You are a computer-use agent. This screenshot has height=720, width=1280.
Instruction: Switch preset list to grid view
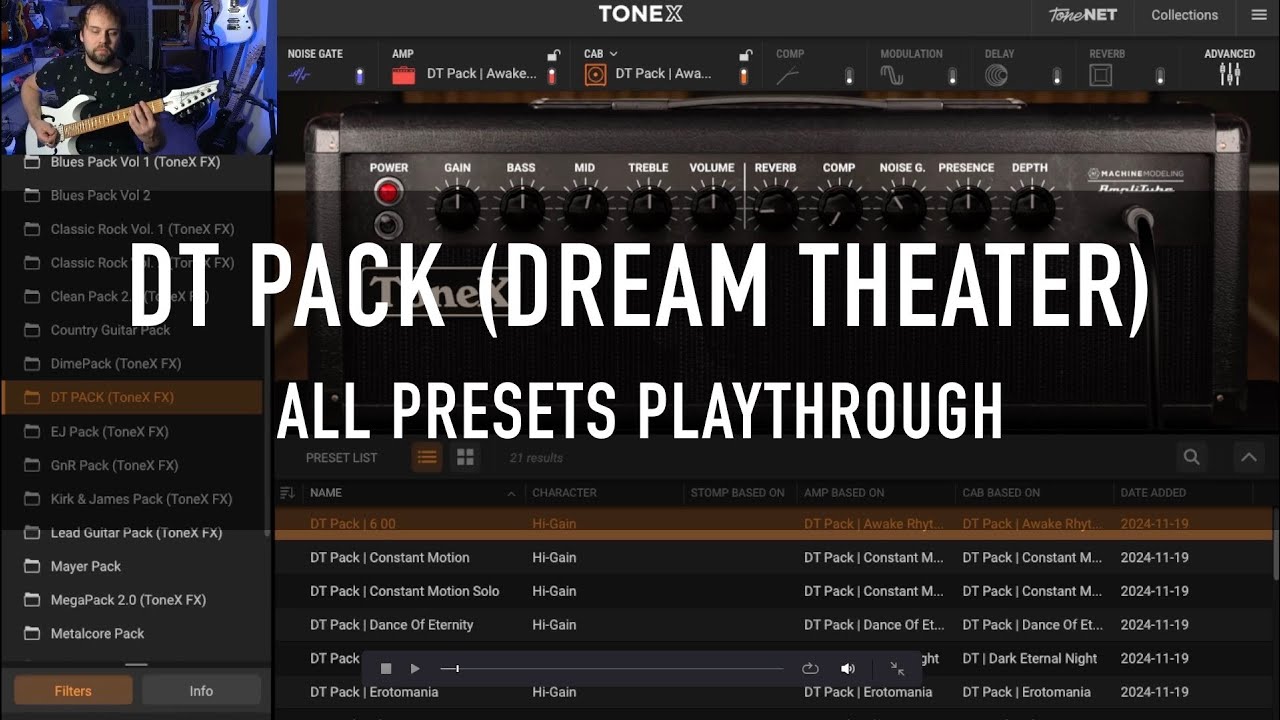[x=465, y=457]
